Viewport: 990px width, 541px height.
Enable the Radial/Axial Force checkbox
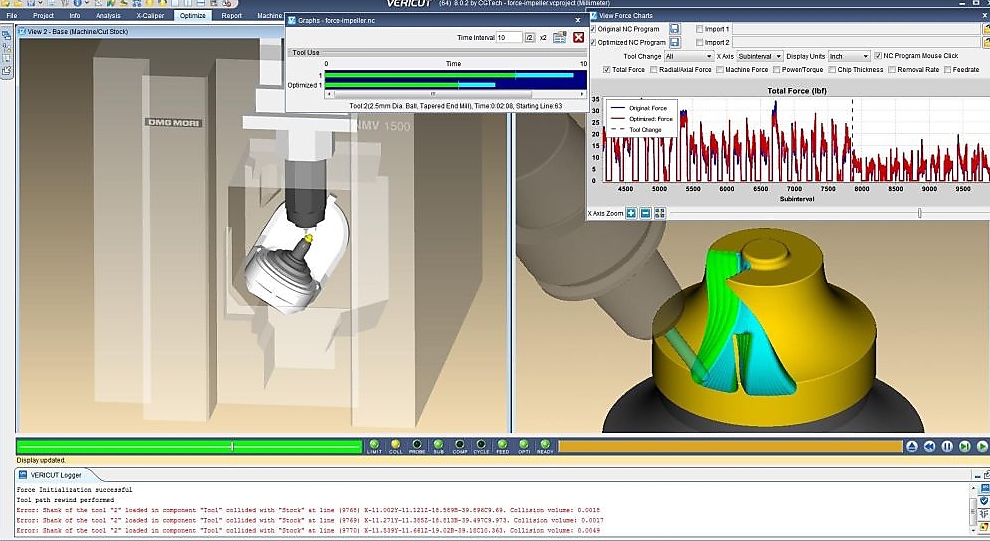pyautogui.click(x=653, y=69)
